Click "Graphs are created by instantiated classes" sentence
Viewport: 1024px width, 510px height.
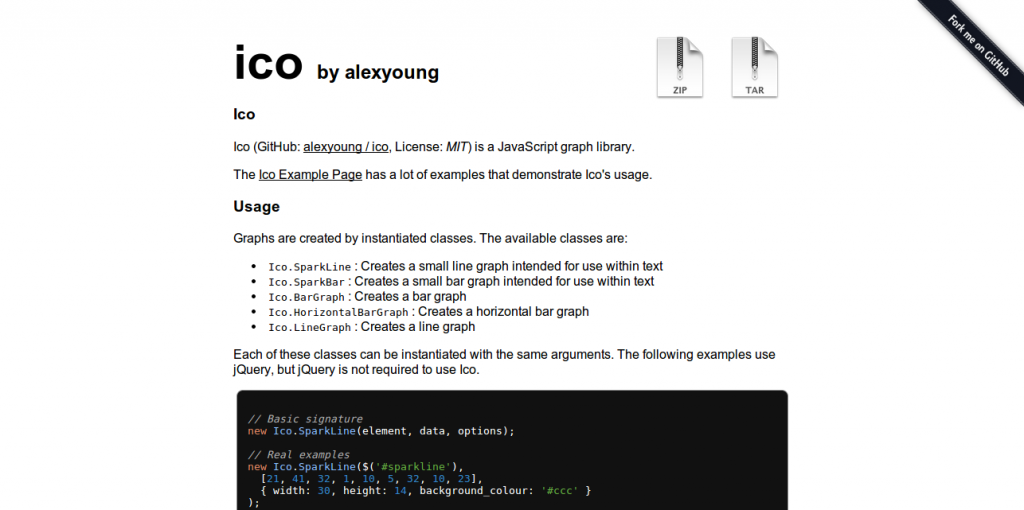point(430,238)
